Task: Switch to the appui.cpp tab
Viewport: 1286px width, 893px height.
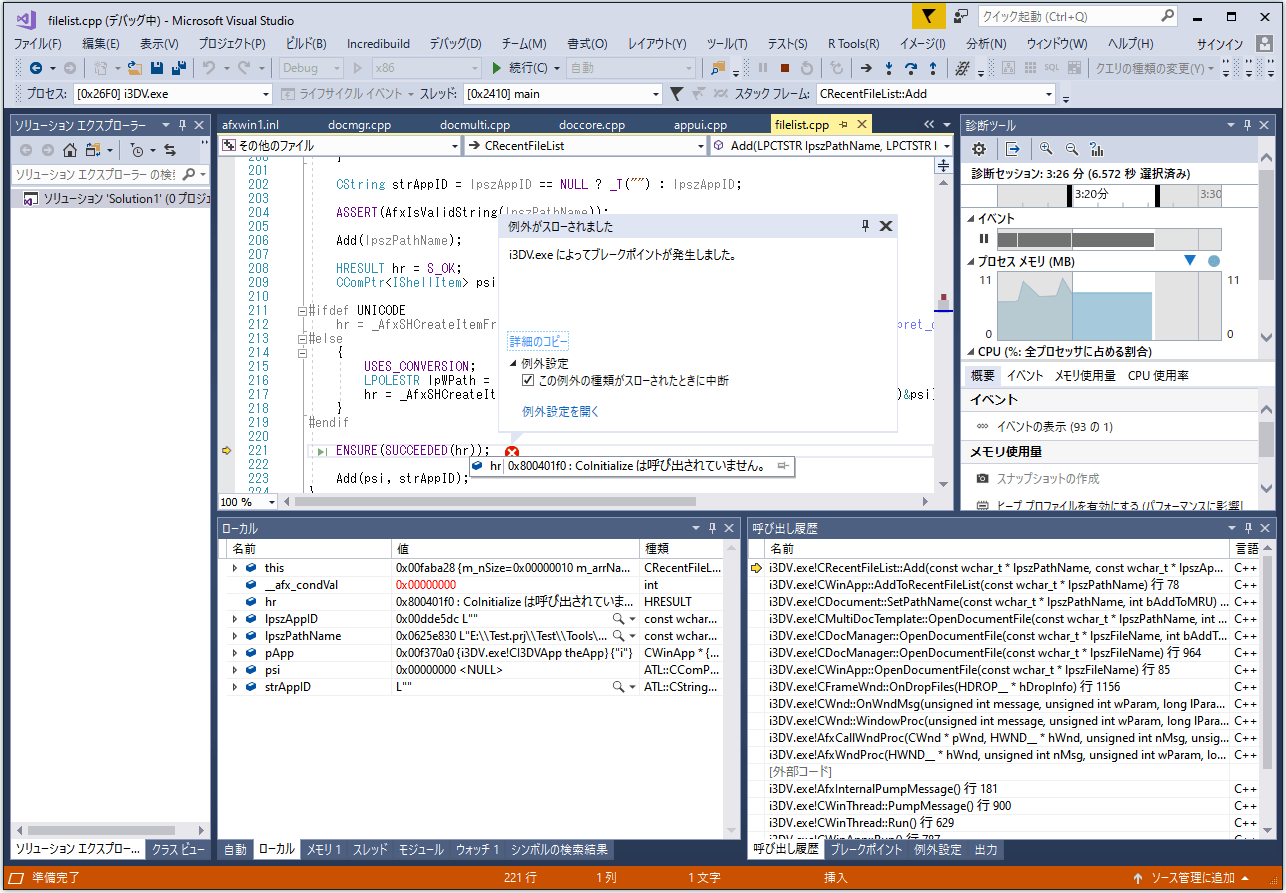Action: point(701,125)
